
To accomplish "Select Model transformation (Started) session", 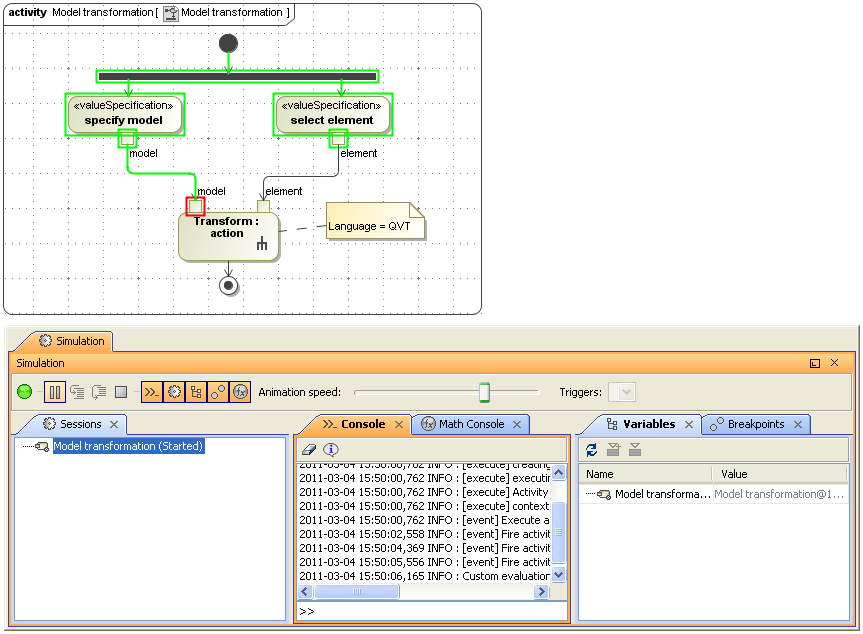I will 128,446.
